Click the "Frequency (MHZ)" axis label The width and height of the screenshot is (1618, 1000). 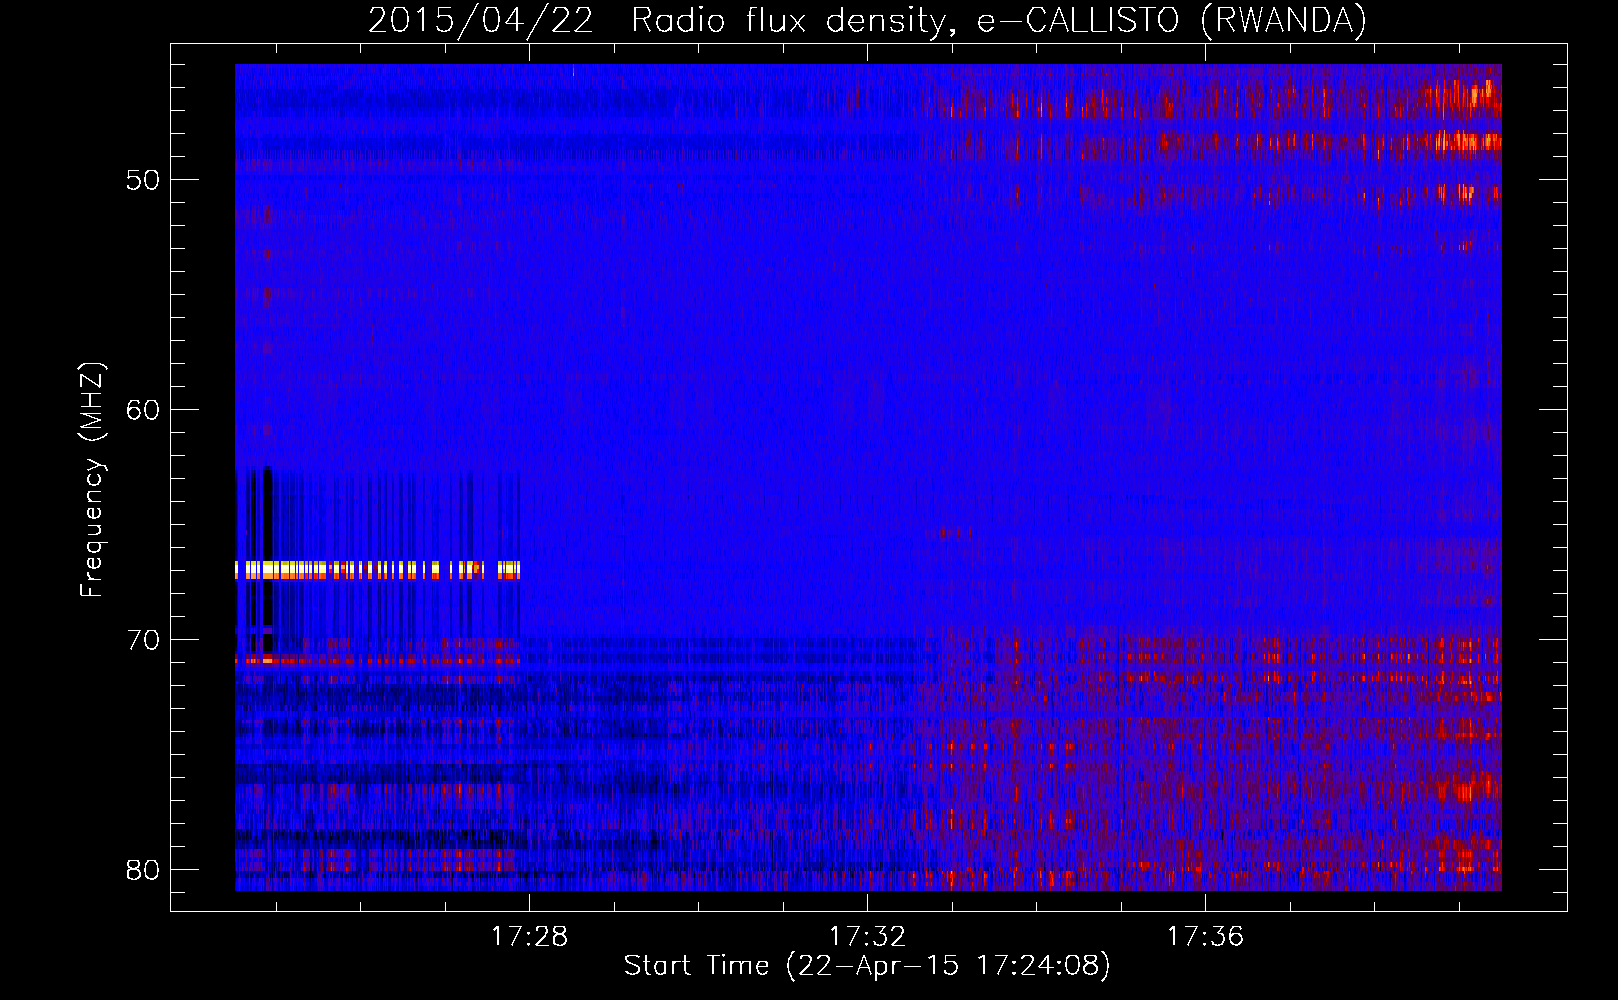(x=91, y=480)
